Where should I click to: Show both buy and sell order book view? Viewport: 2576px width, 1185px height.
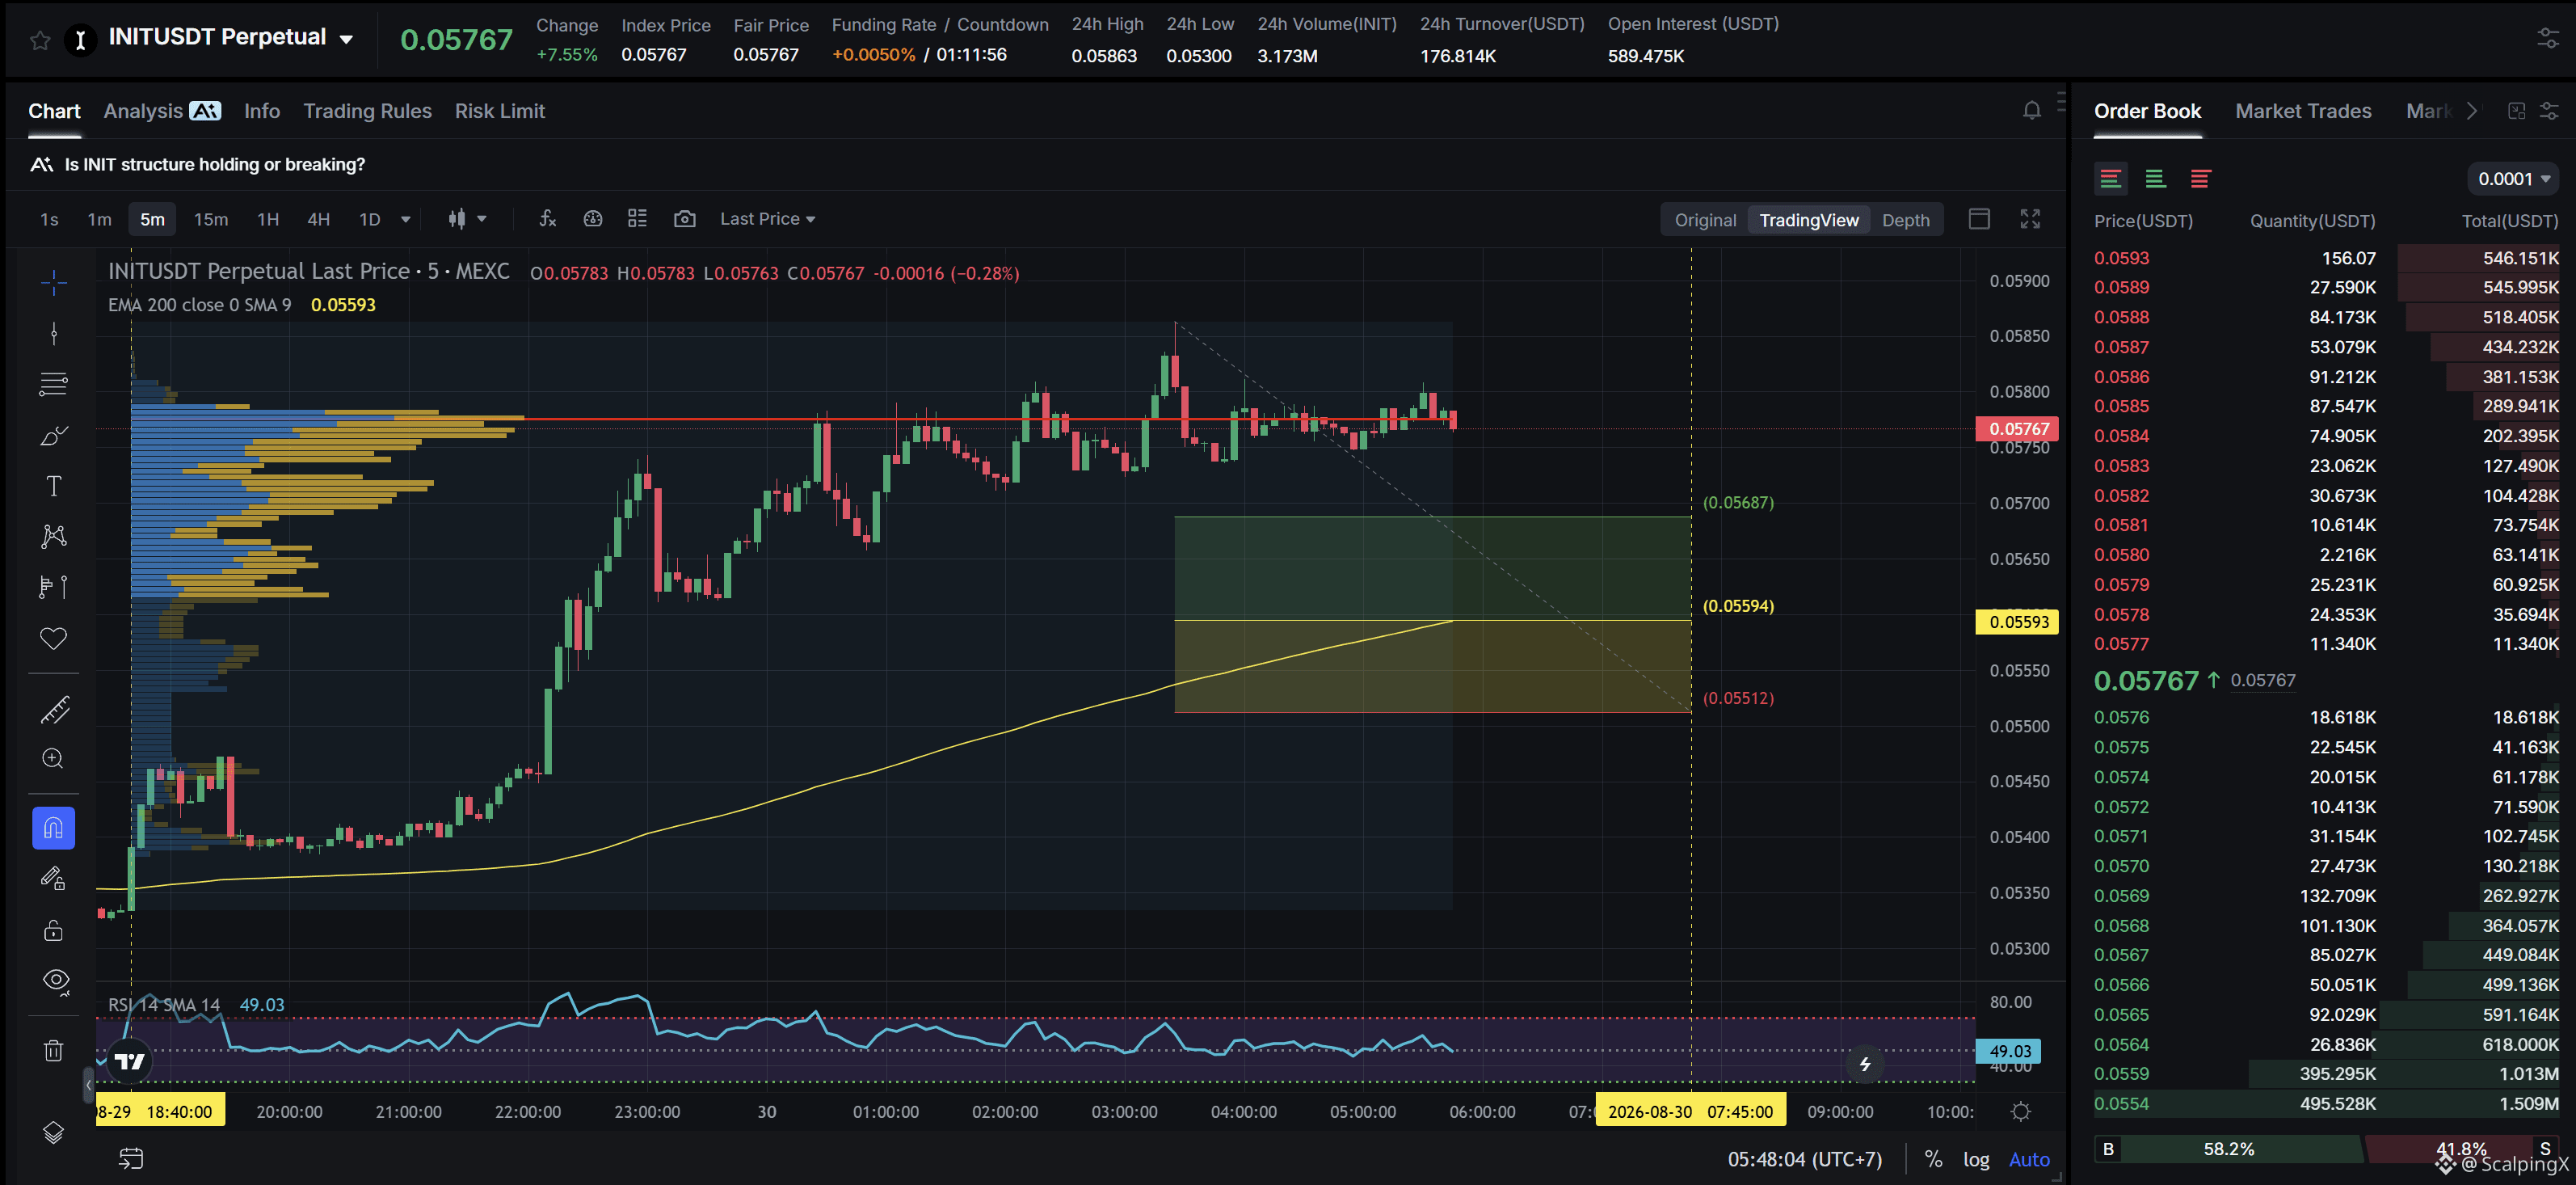[2111, 179]
